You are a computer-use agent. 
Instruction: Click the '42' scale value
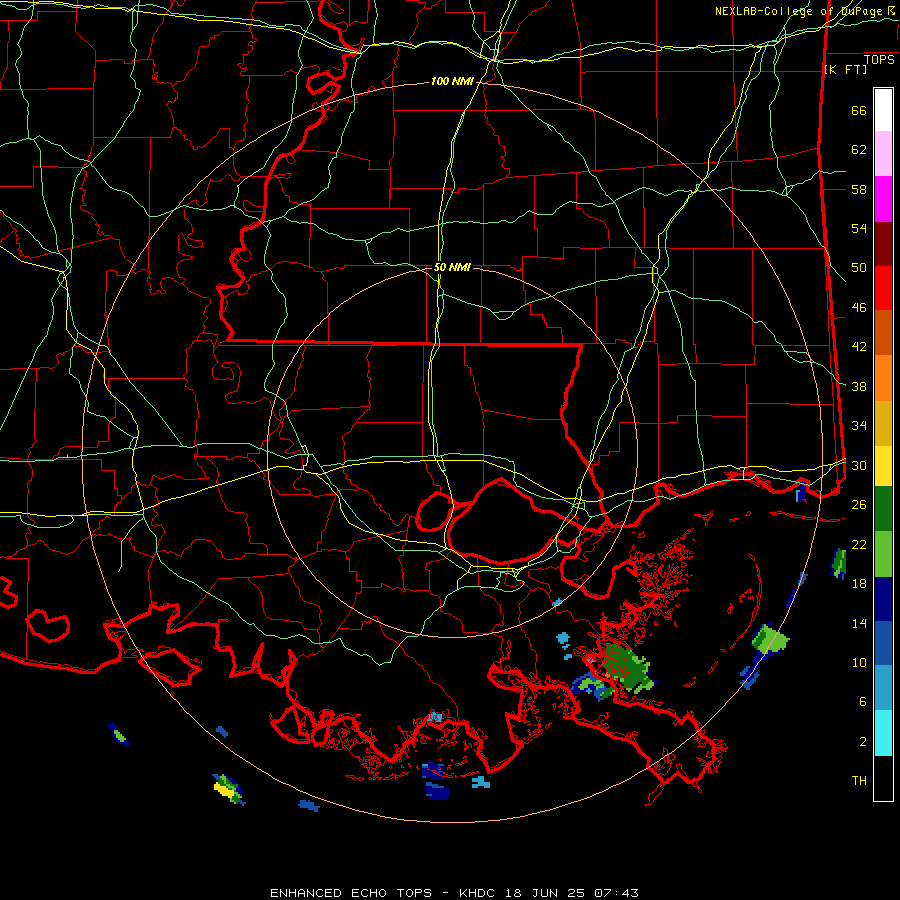coord(859,347)
